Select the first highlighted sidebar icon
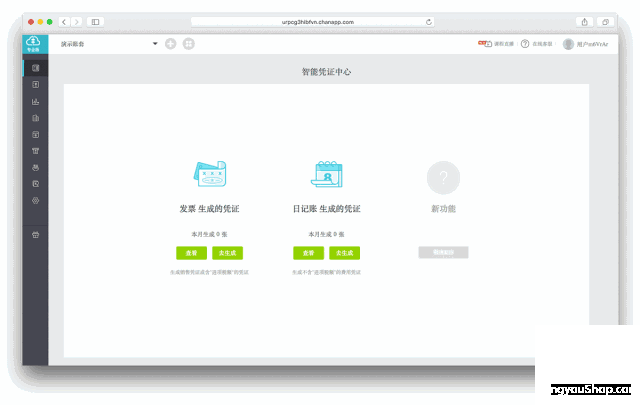 click(36, 68)
